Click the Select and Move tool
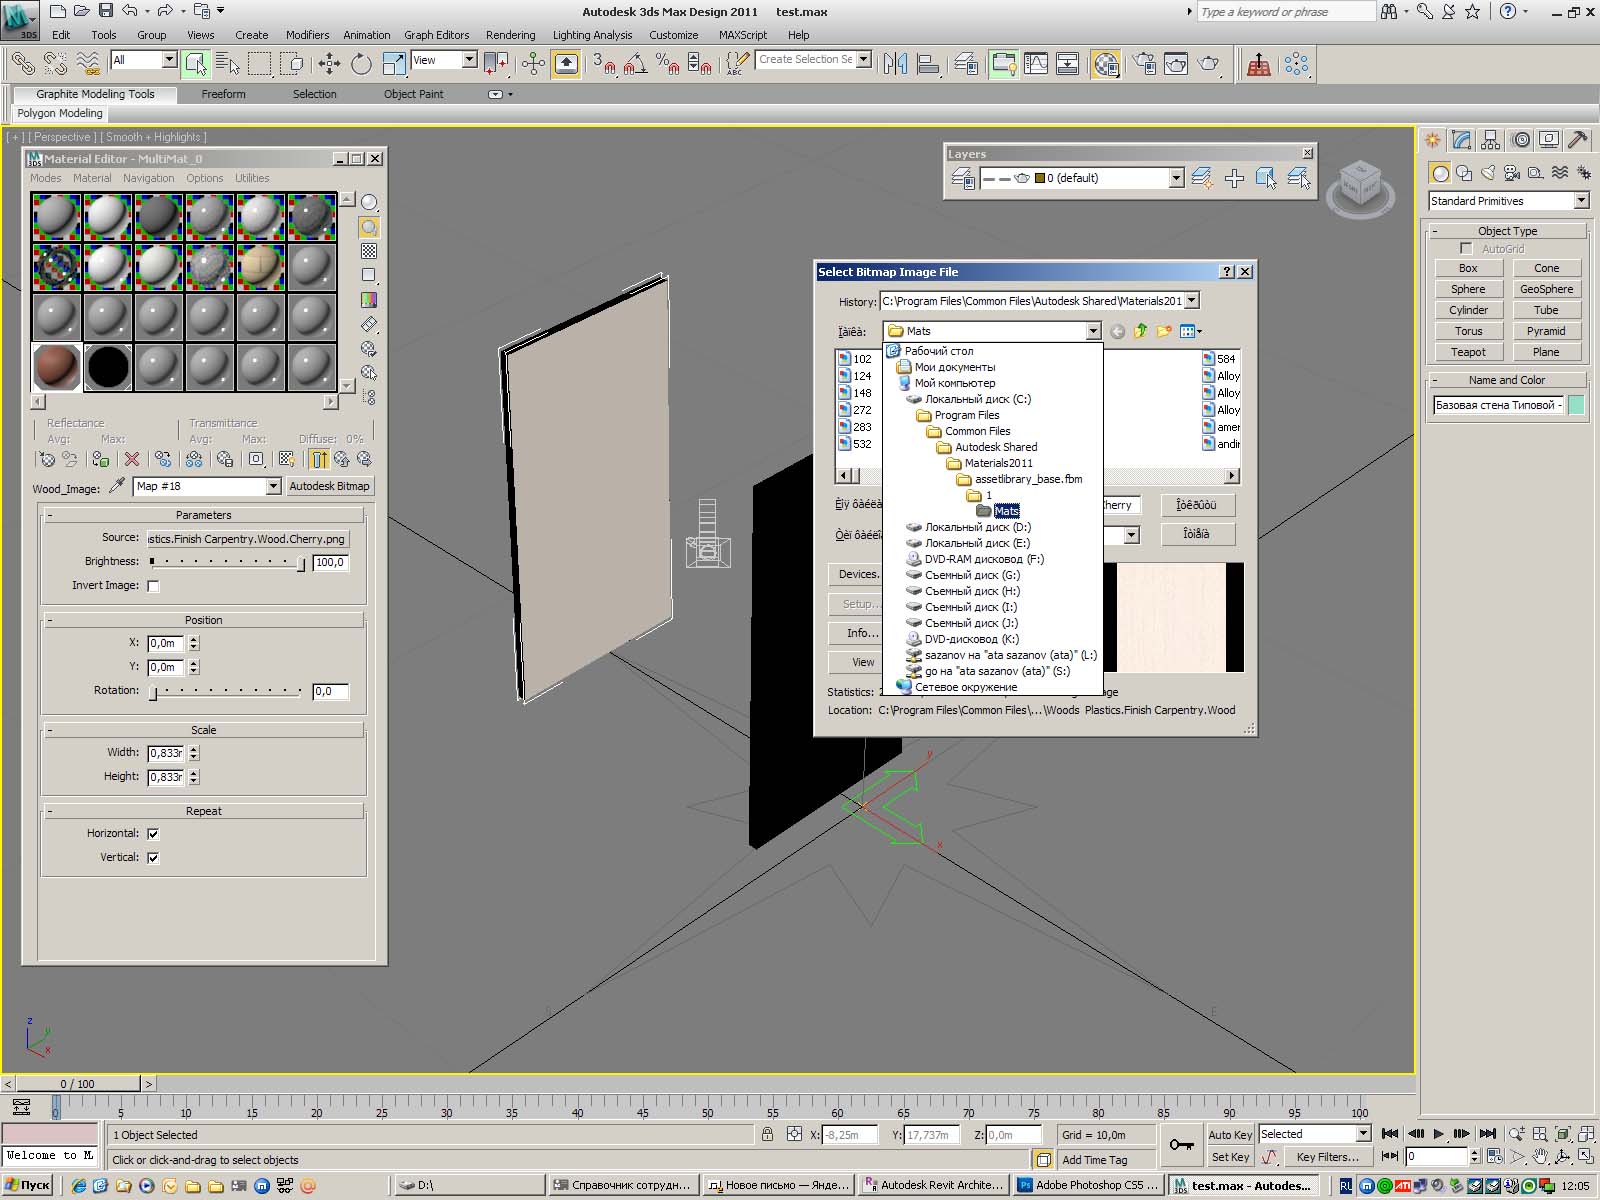 (x=329, y=64)
